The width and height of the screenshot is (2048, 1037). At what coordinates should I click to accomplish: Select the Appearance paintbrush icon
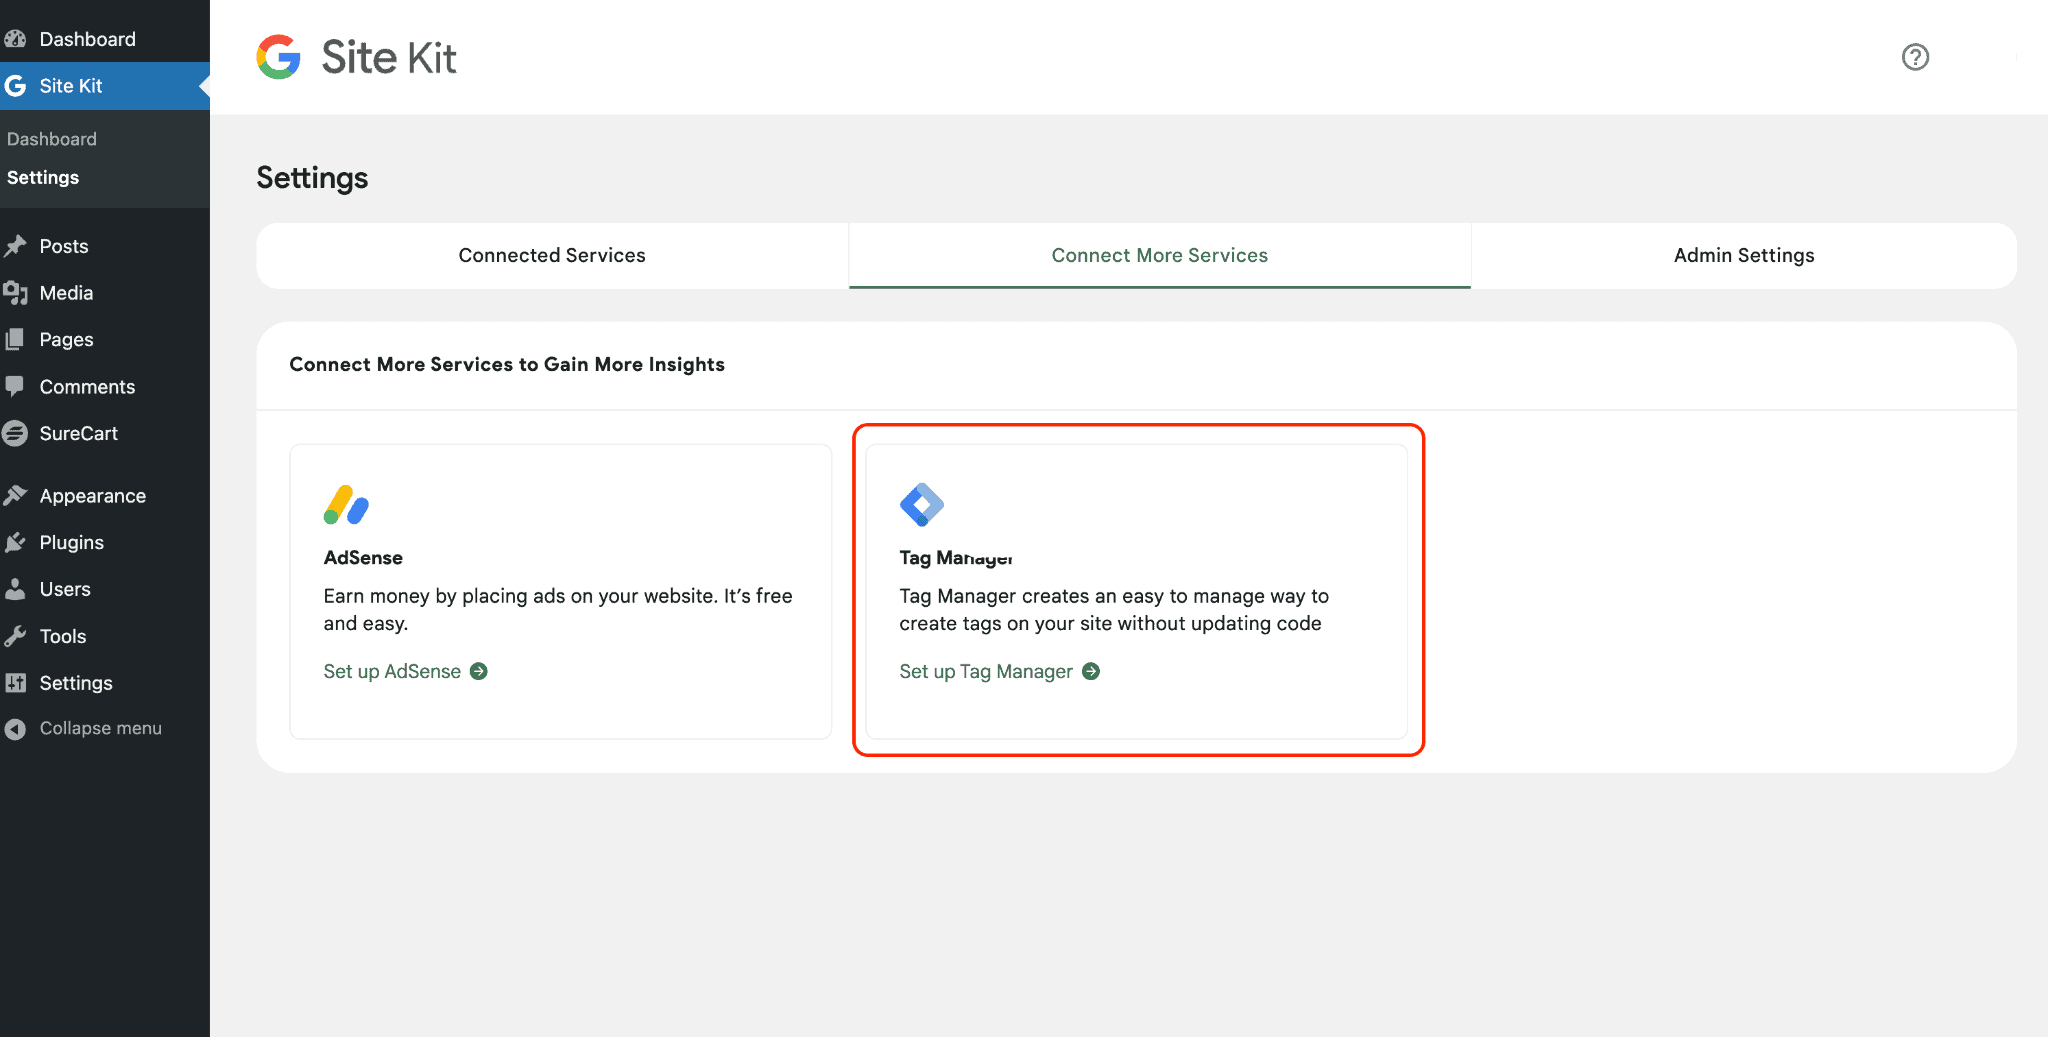pyautogui.click(x=17, y=495)
